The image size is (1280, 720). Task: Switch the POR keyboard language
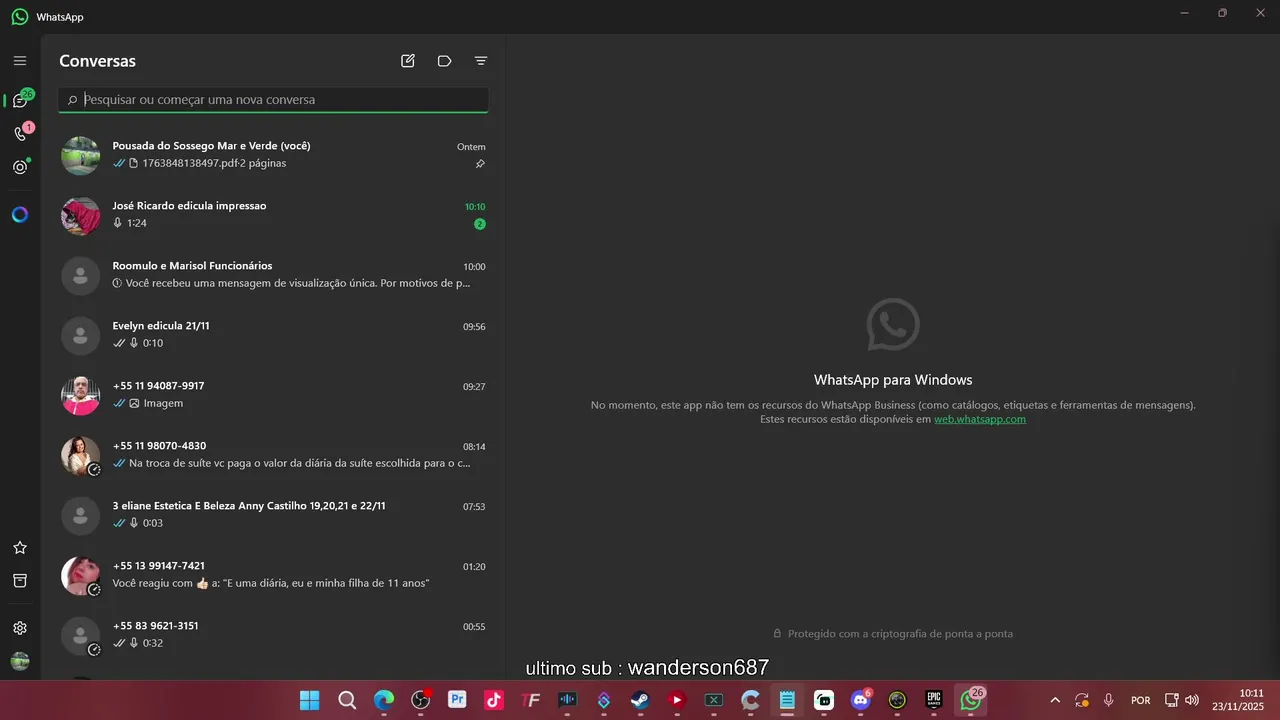click(1140, 700)
